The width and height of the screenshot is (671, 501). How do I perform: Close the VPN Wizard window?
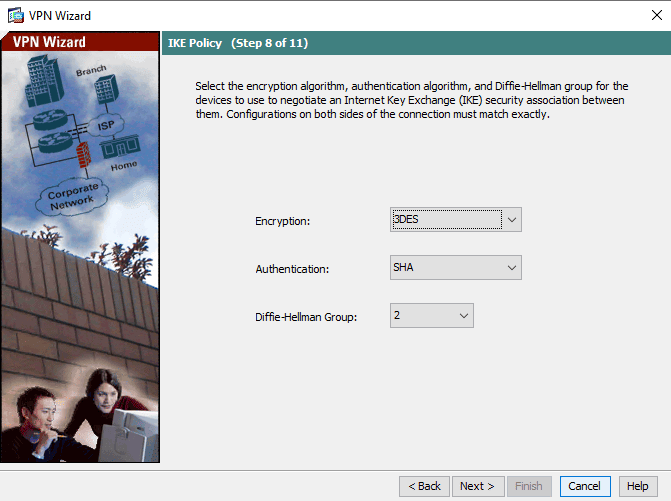tap(656, 15)
